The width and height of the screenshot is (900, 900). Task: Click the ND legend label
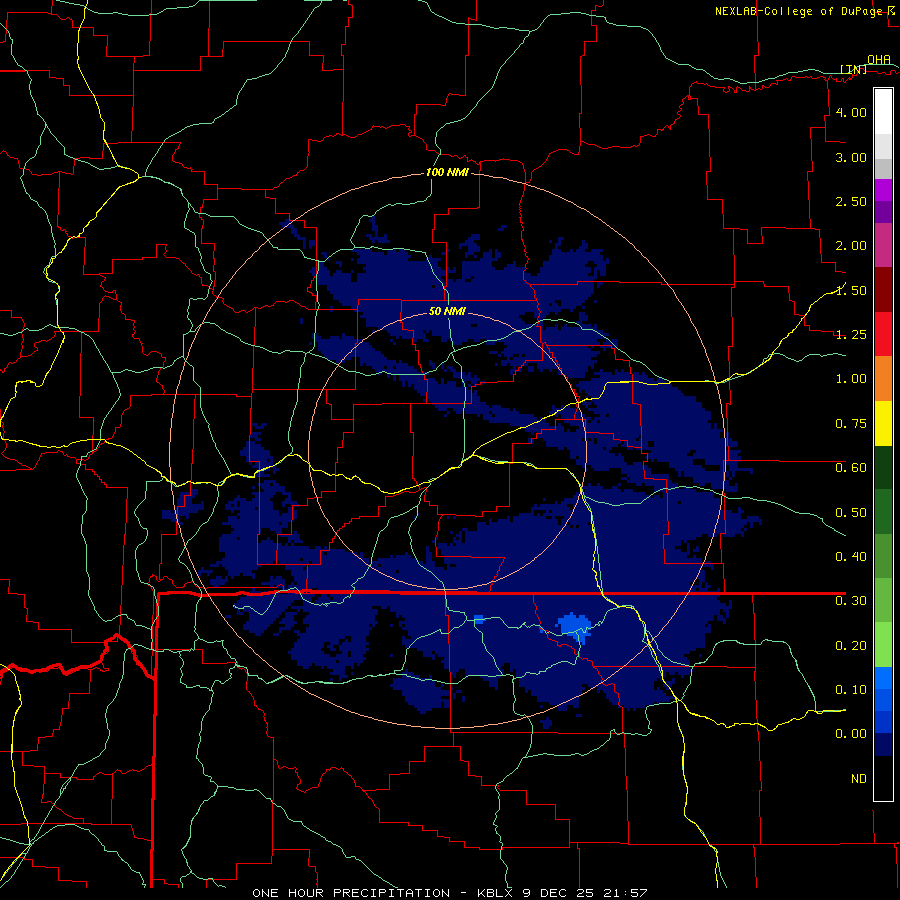pyautogui.click(x=859, y=779)
